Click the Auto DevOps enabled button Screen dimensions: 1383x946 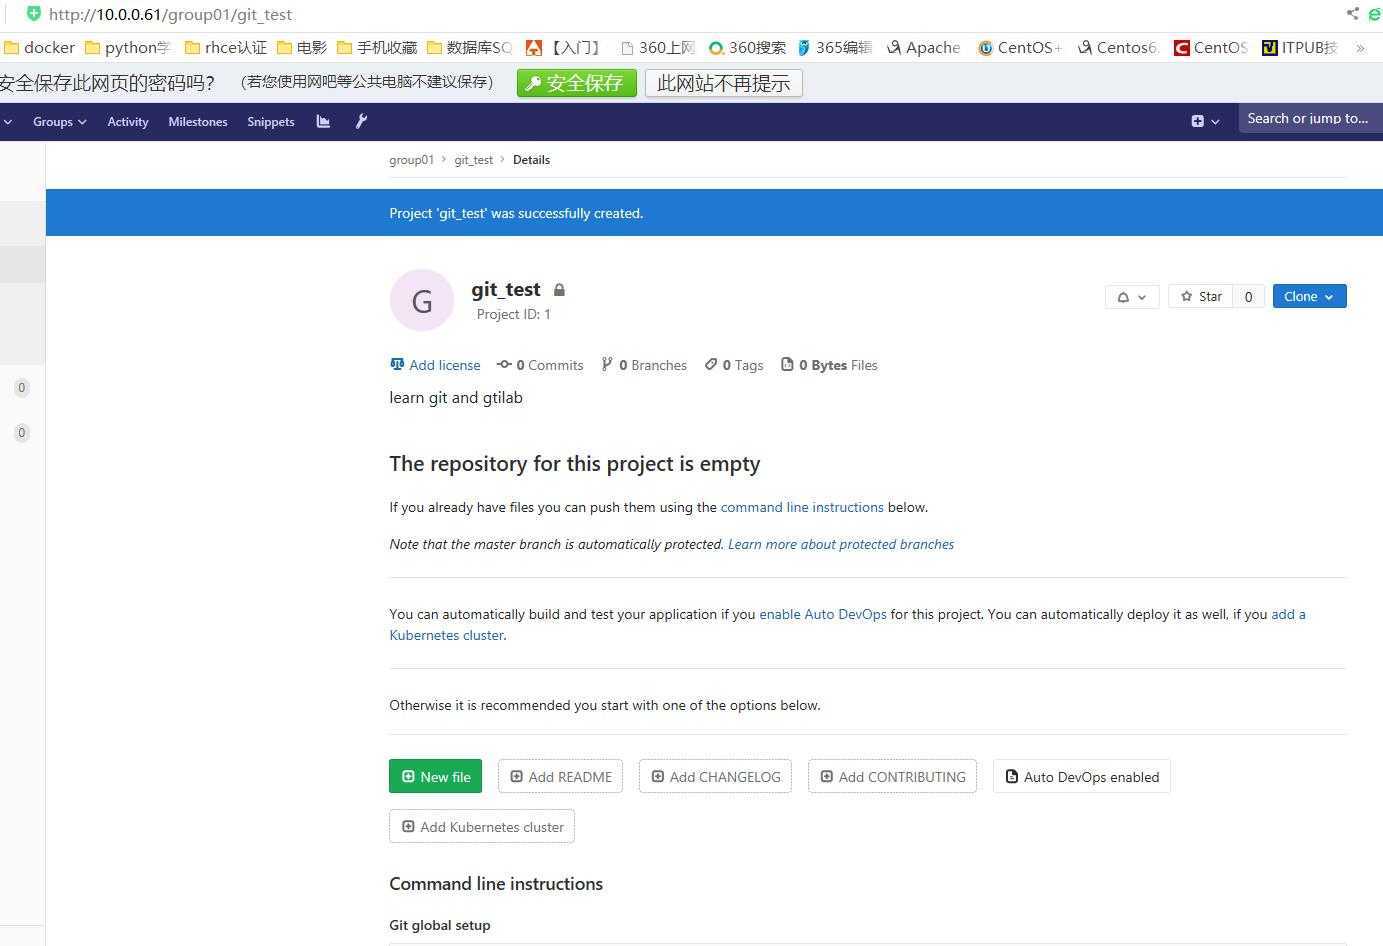(1082, 776)
